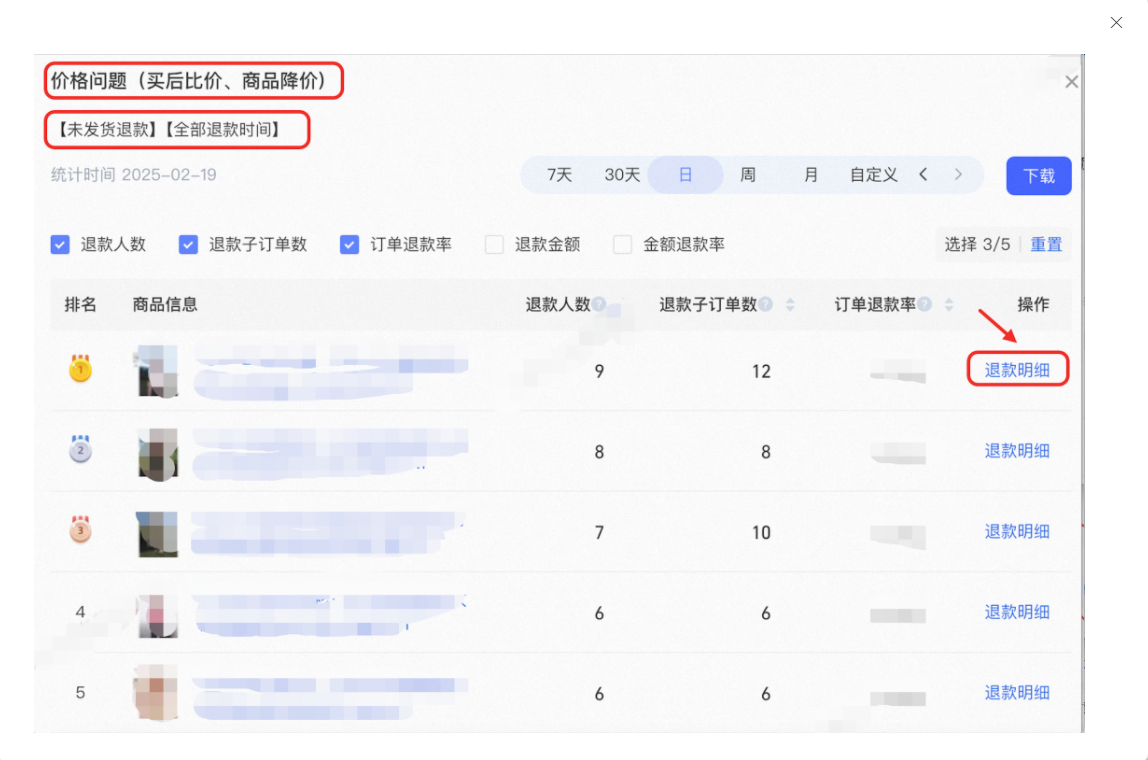This screenshot has width=1148, height=760.
Task: Click help icon beside 订单退款率 column header
Action: coord(925,304)
